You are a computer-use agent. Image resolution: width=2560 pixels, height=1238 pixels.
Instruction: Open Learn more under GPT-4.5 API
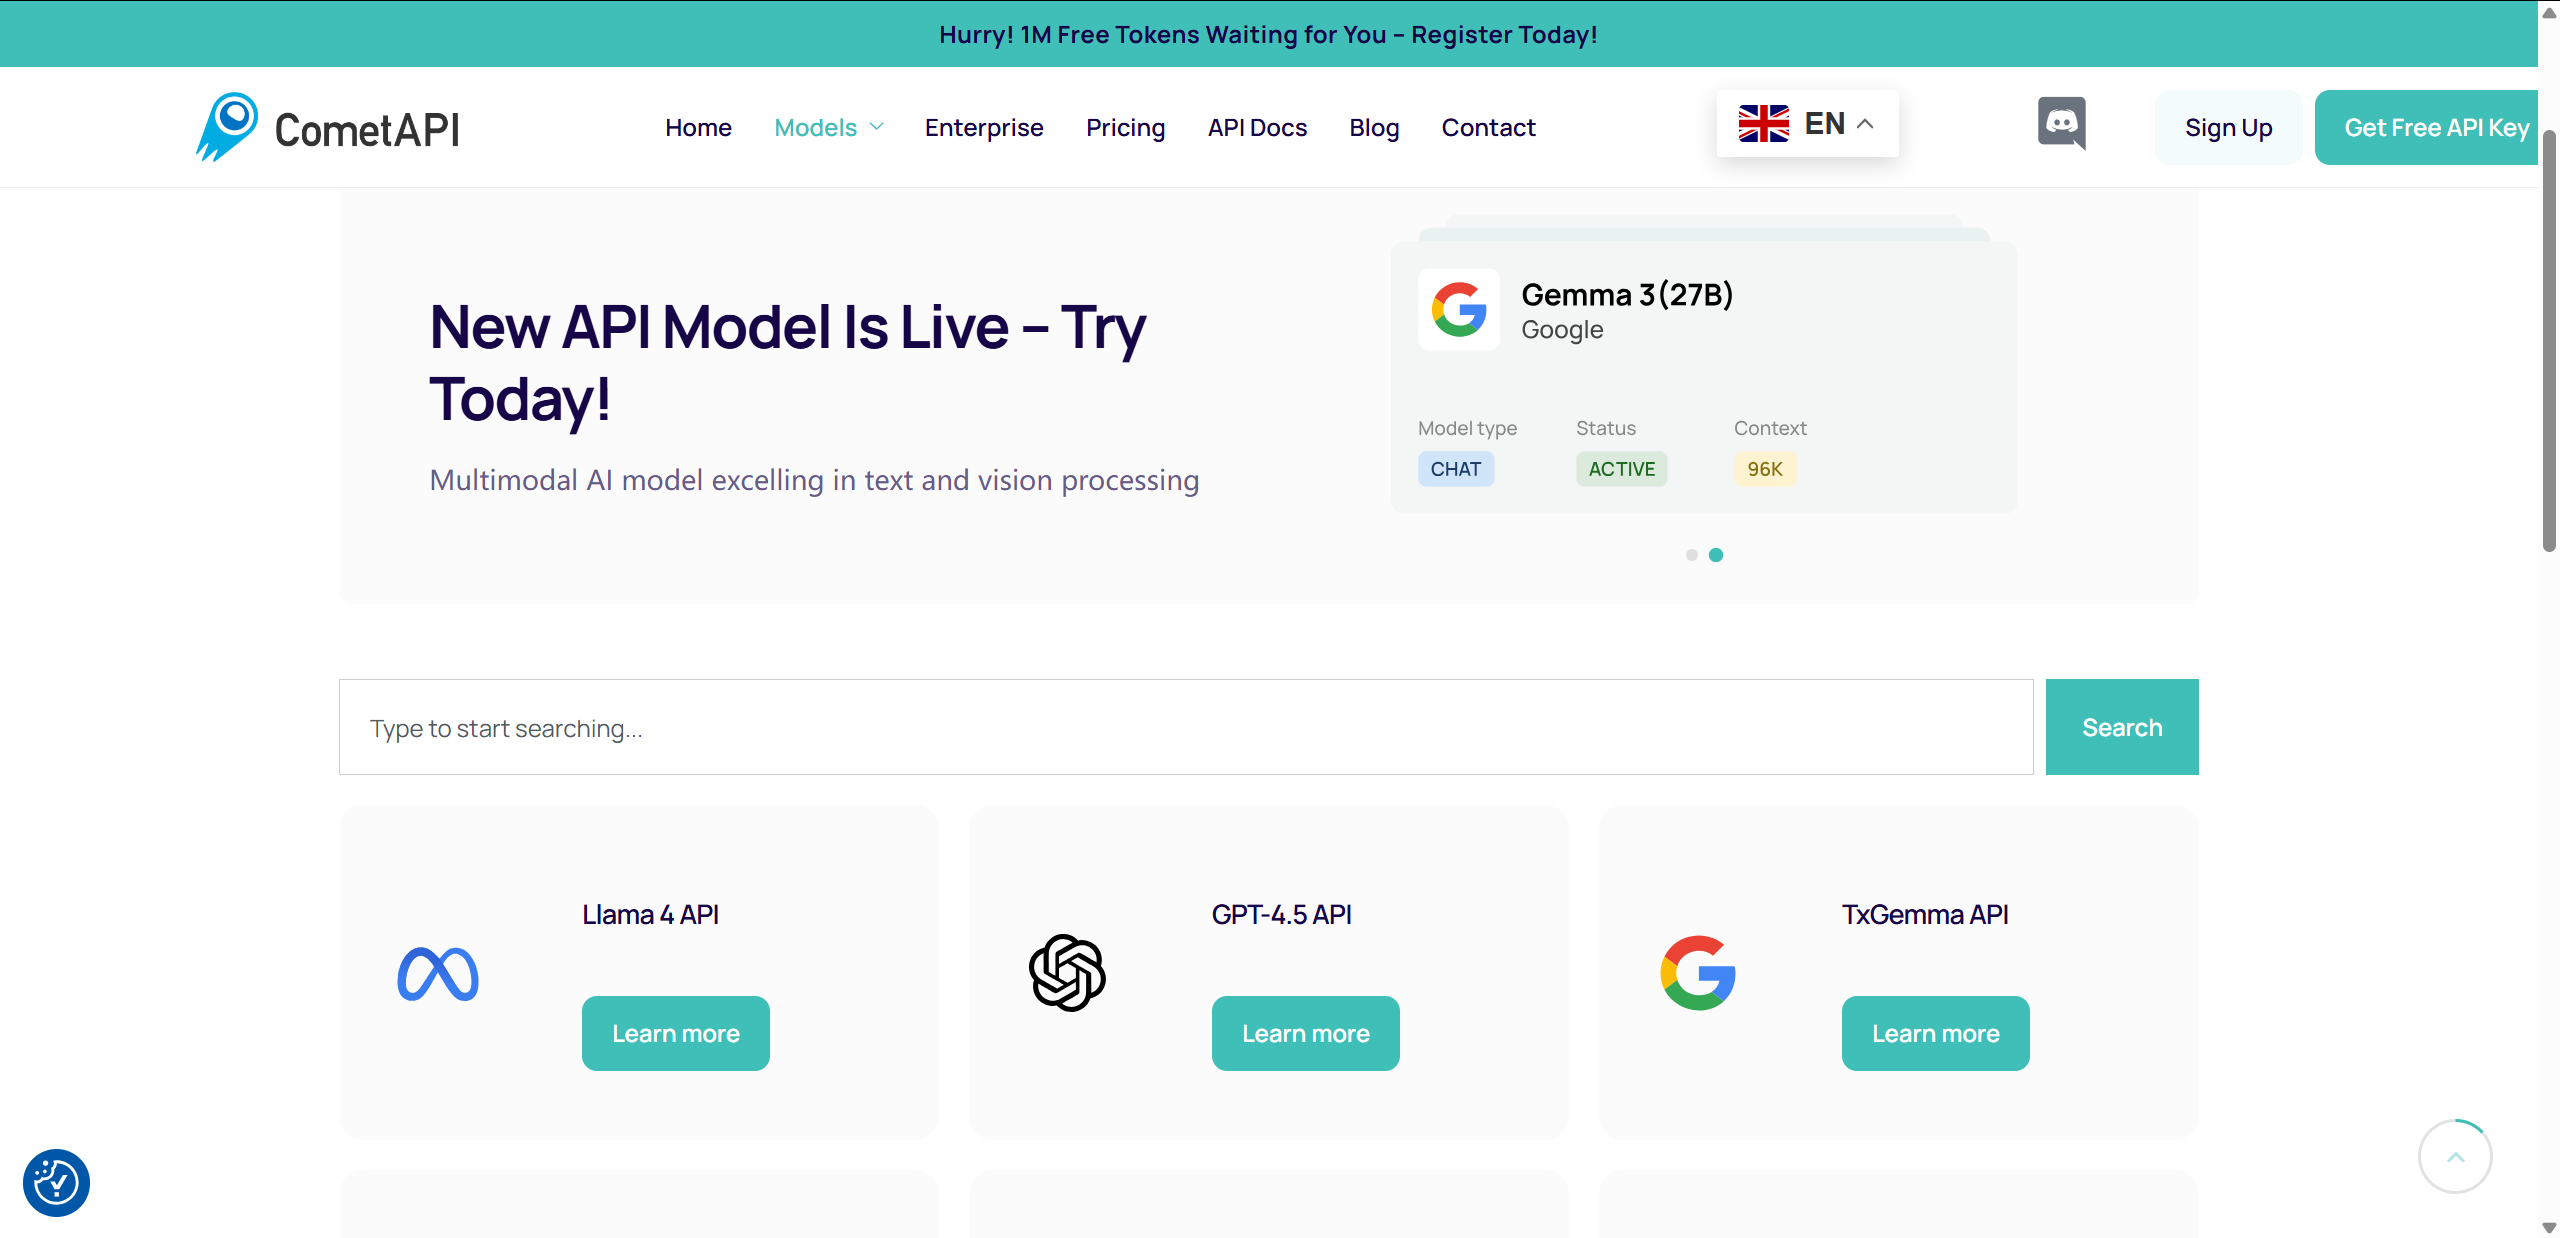point(1305,1033)
